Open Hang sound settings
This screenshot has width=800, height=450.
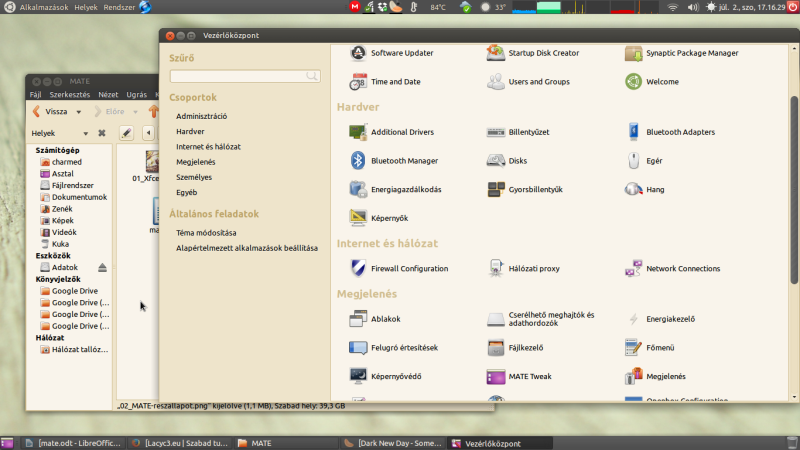(644, 189)
